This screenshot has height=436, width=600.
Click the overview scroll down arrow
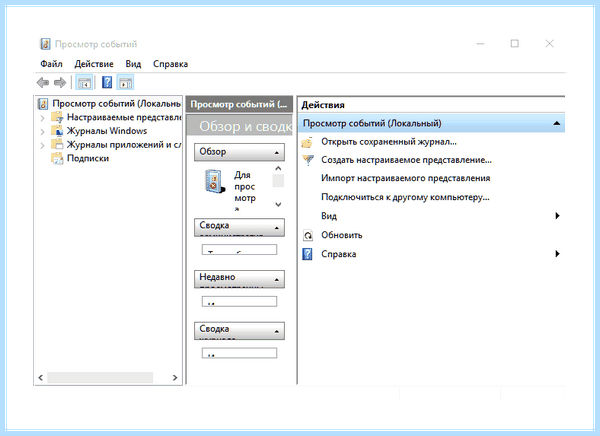(278, 204)
